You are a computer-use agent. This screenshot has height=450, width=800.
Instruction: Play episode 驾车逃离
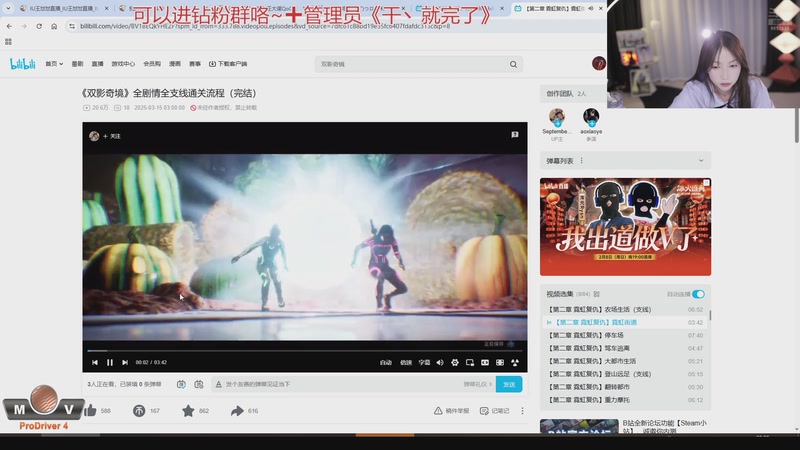point(625,348)
